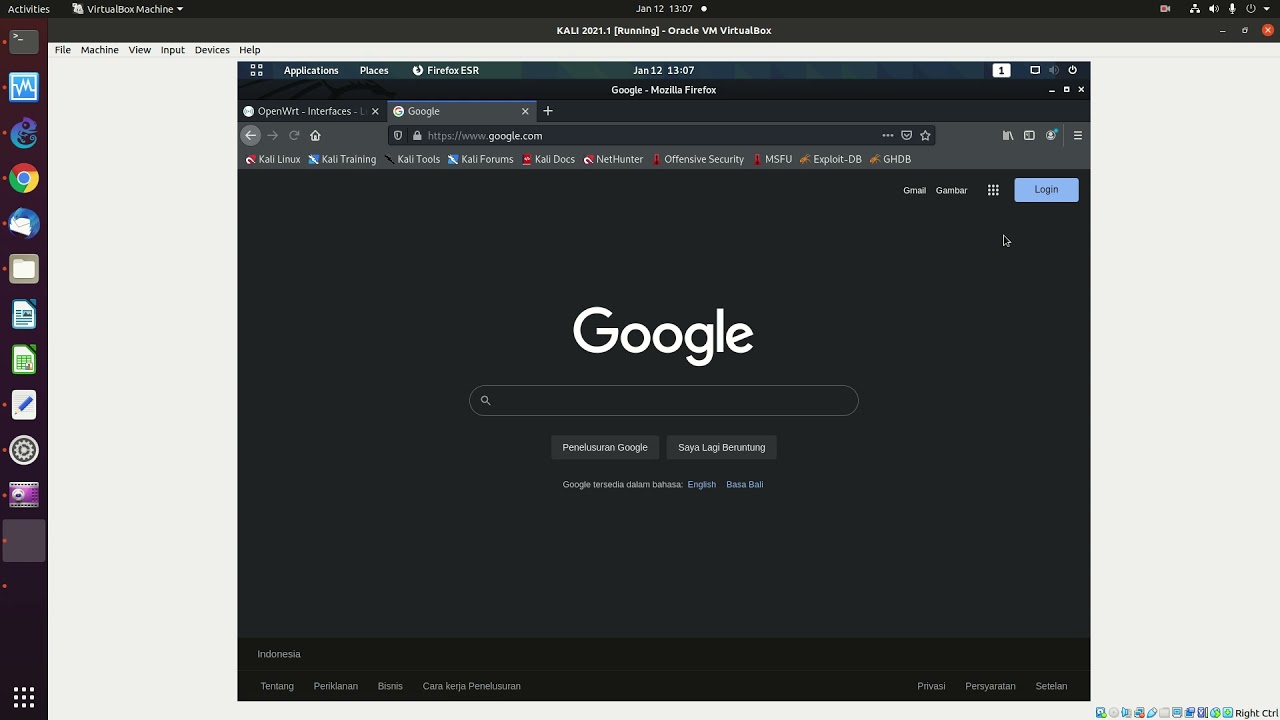
Task: Open Thunderbird mail from dock
Action: [x=24, y=224]
